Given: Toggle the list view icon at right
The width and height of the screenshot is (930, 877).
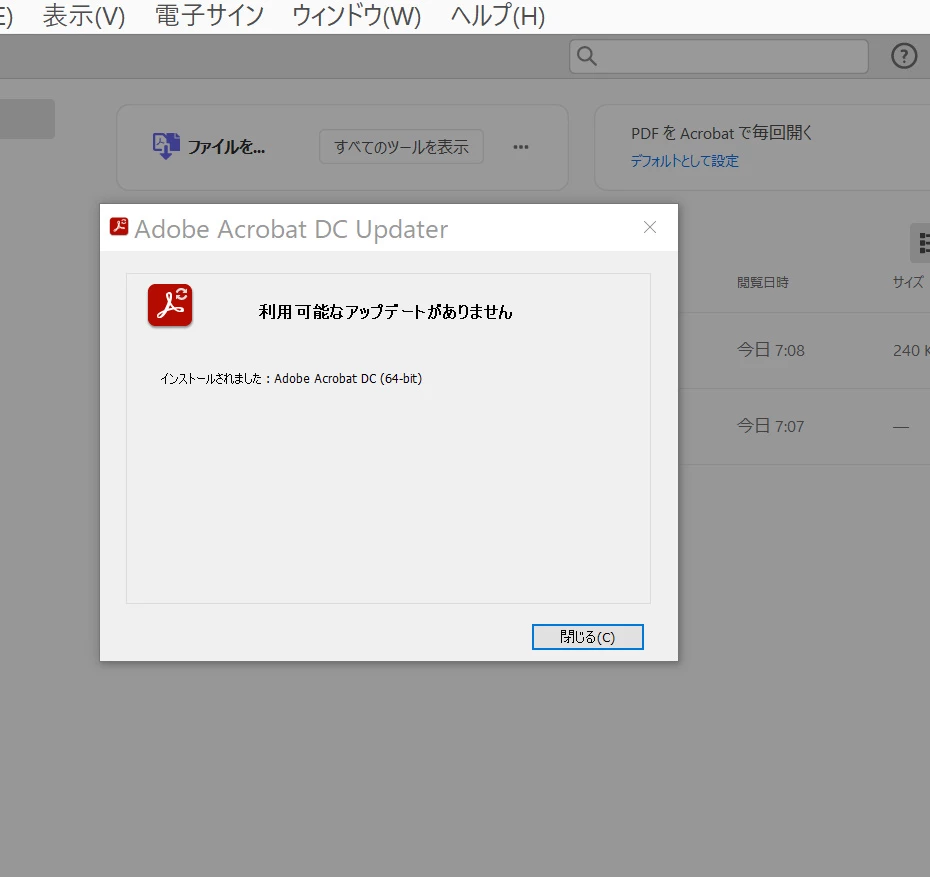Looking at the screenshot, I should [922, 243].
